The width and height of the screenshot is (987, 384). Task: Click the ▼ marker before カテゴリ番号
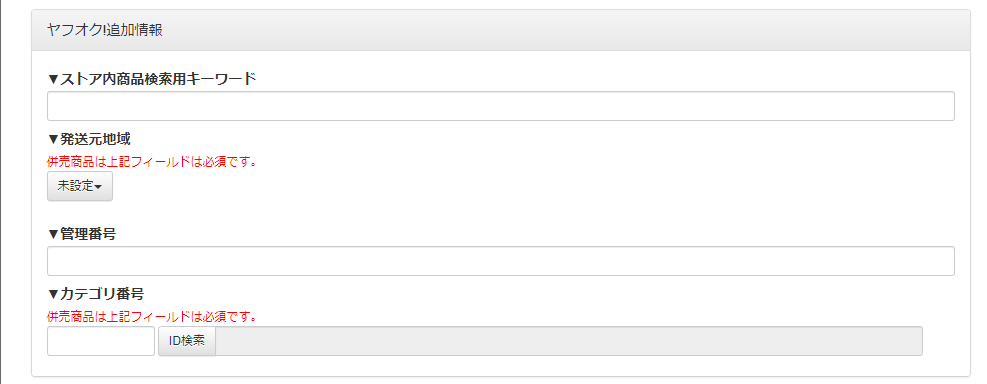click(x=54, y=294)
